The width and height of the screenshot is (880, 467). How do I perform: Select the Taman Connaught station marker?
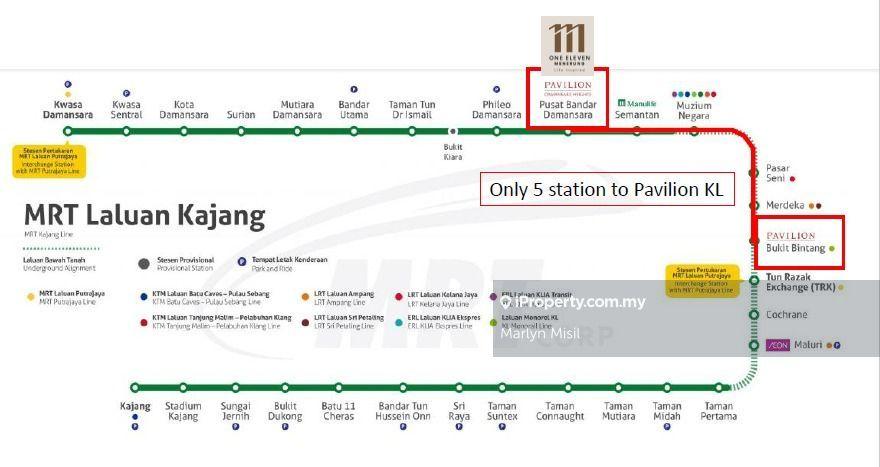click(560, 388)
